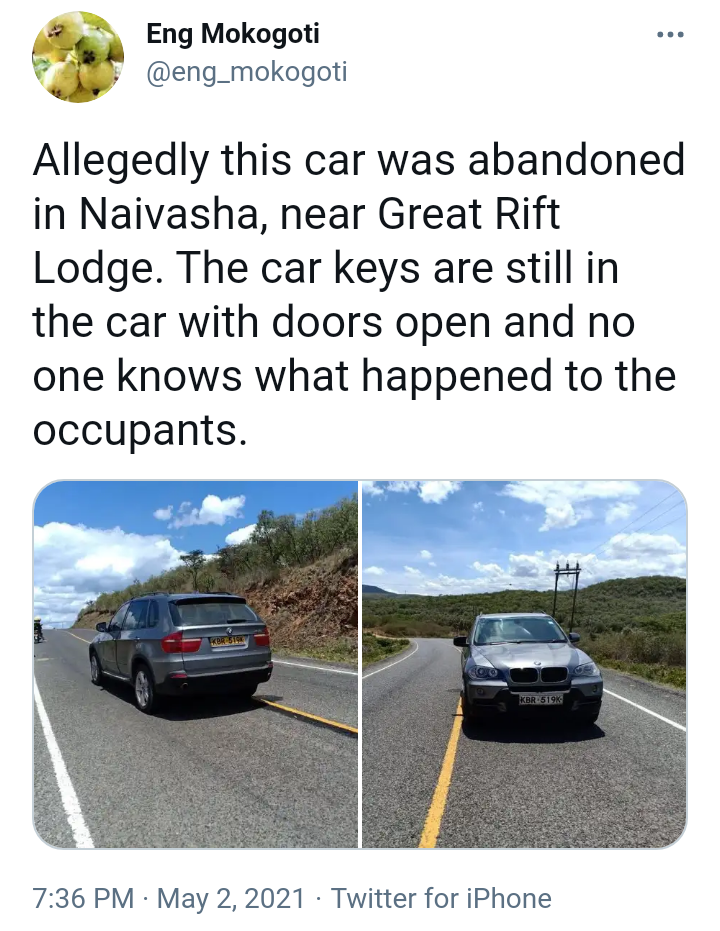Click the 7:36 PM timestamp
This screenshot has width=720, height=931.
point(83,898)
